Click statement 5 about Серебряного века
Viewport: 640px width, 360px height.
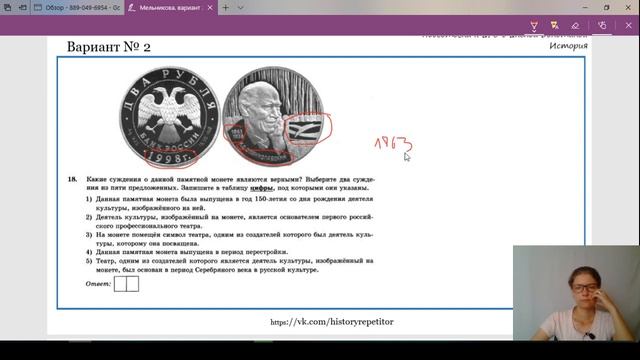pyautogui.click(x=229, y=265)
